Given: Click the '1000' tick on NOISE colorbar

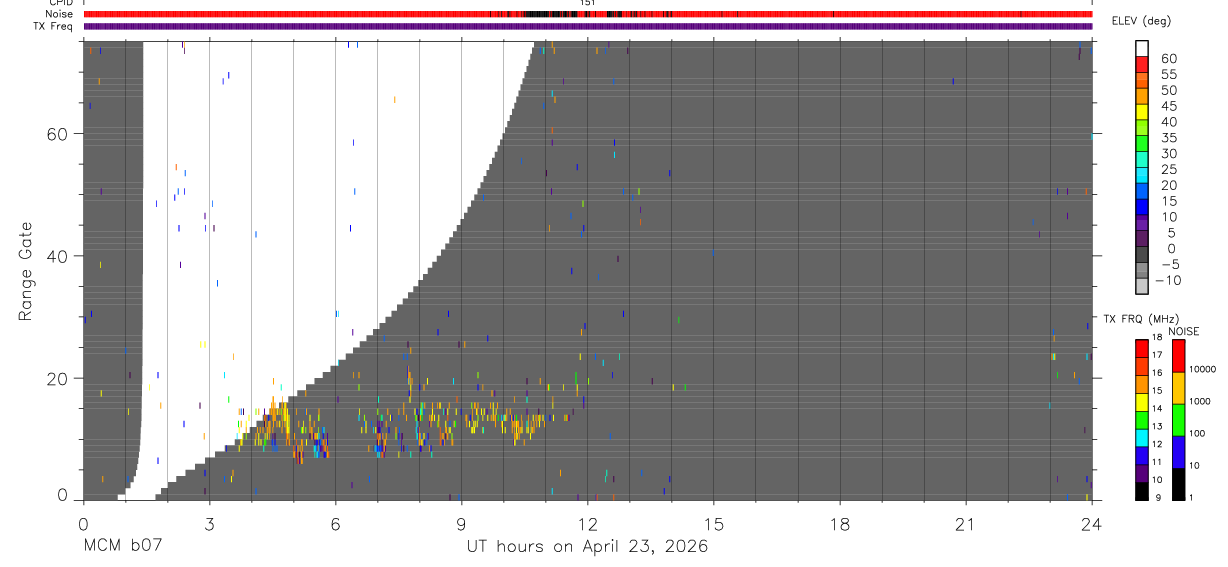Looking at the screenshot, I should click(x=1201, y=401).
